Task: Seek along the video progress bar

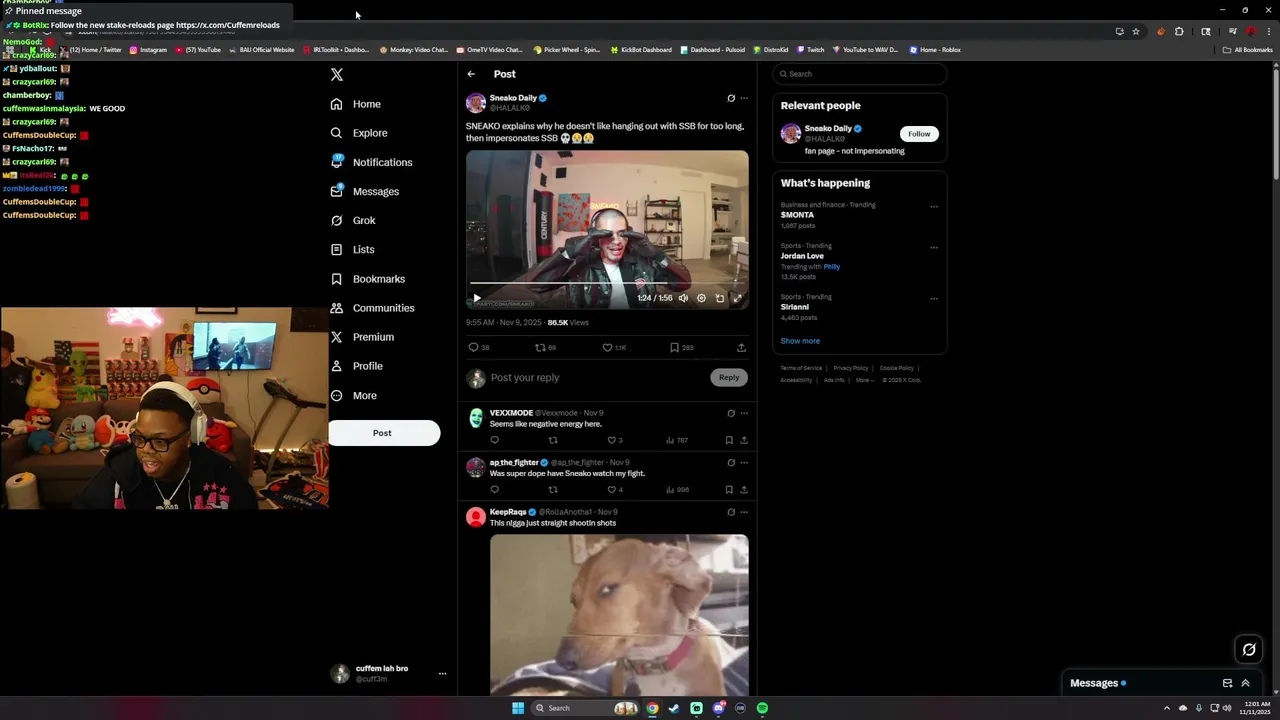Action: click(607, 284)
